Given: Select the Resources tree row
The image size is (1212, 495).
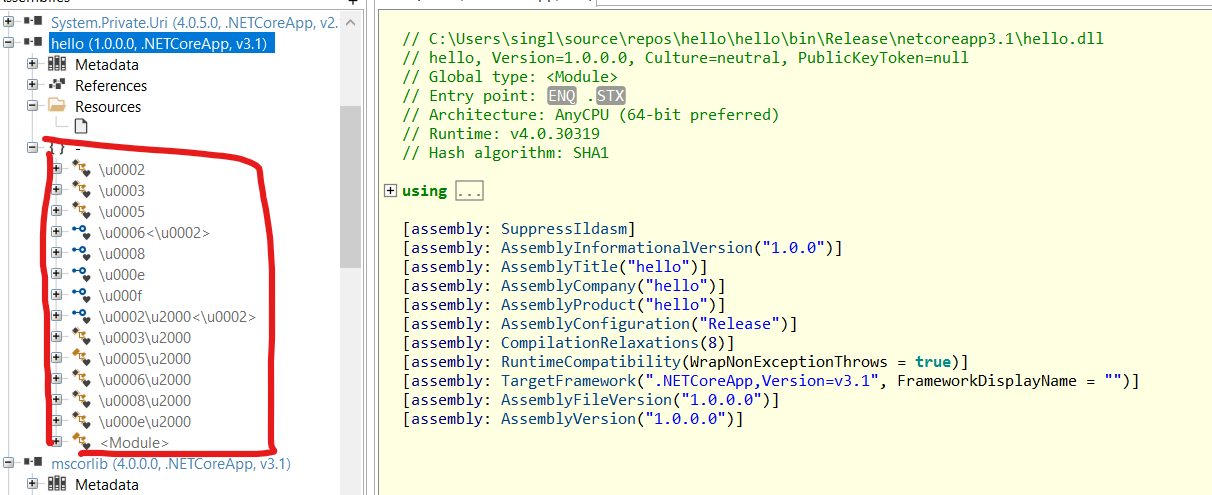Looking at the screenshot, I should pyautogui.click(x=108, y=106).
